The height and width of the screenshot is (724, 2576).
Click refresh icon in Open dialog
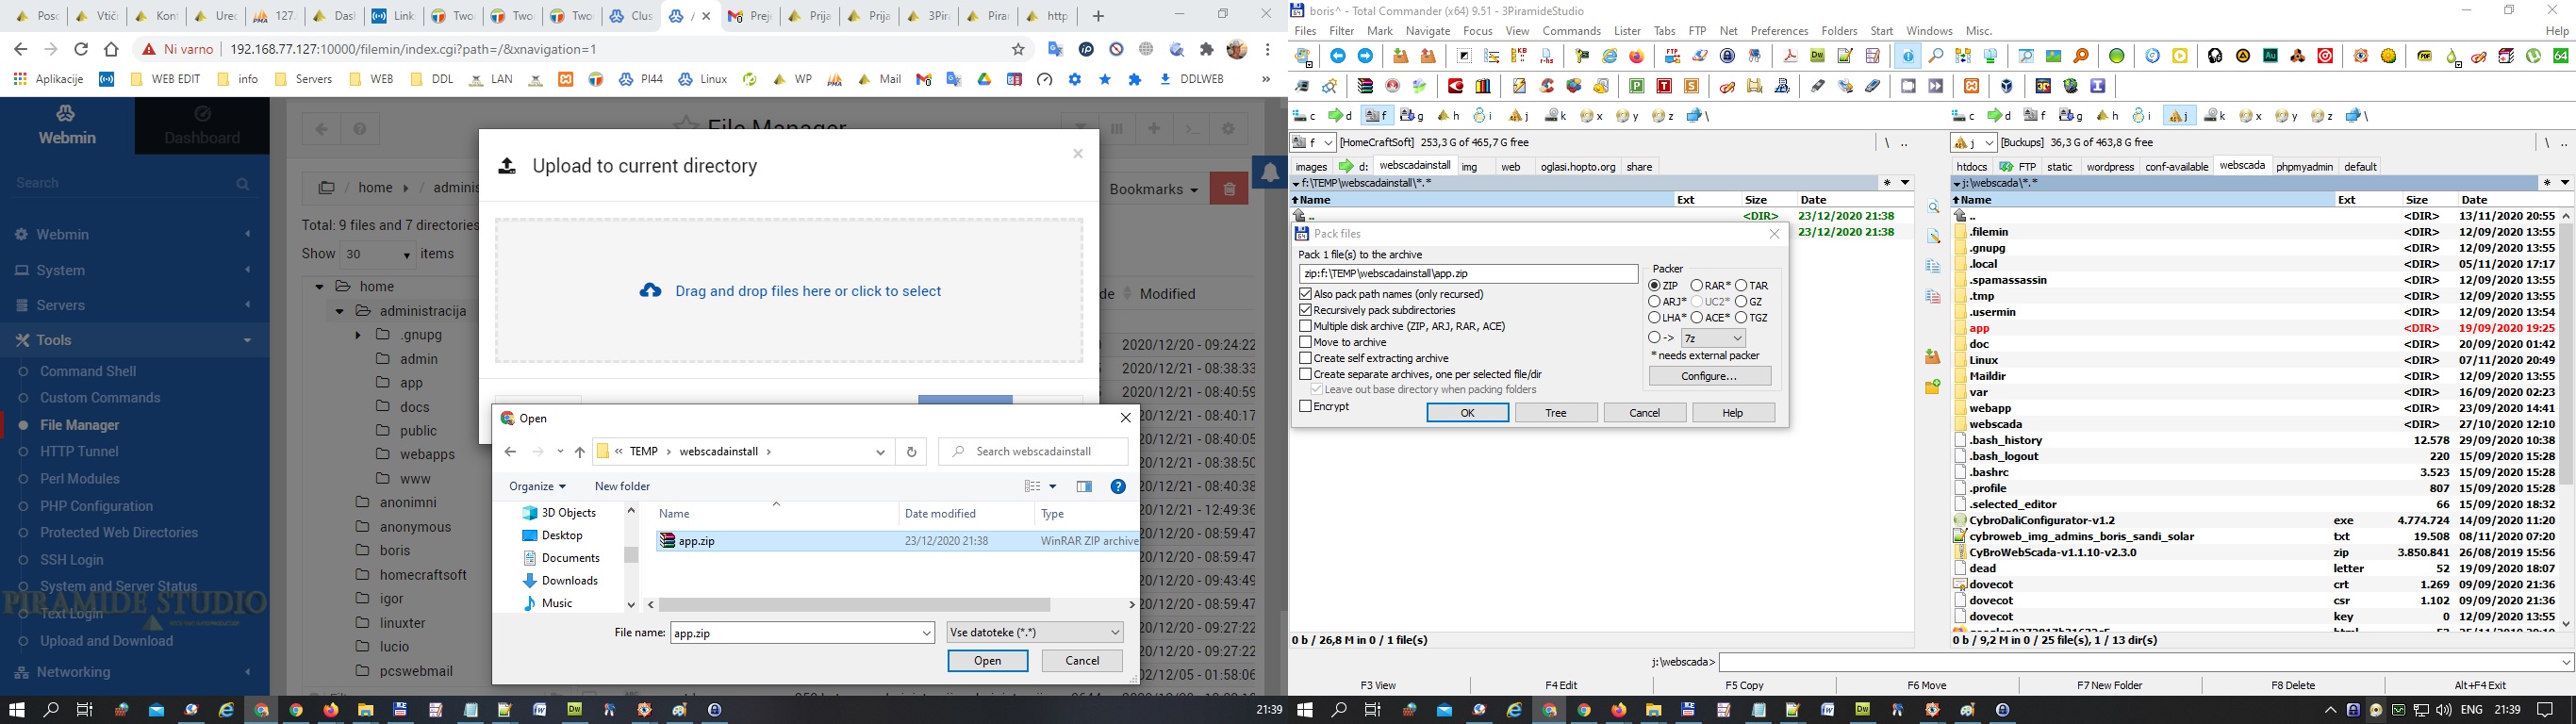pyautogui.click(x=911, y=452)
